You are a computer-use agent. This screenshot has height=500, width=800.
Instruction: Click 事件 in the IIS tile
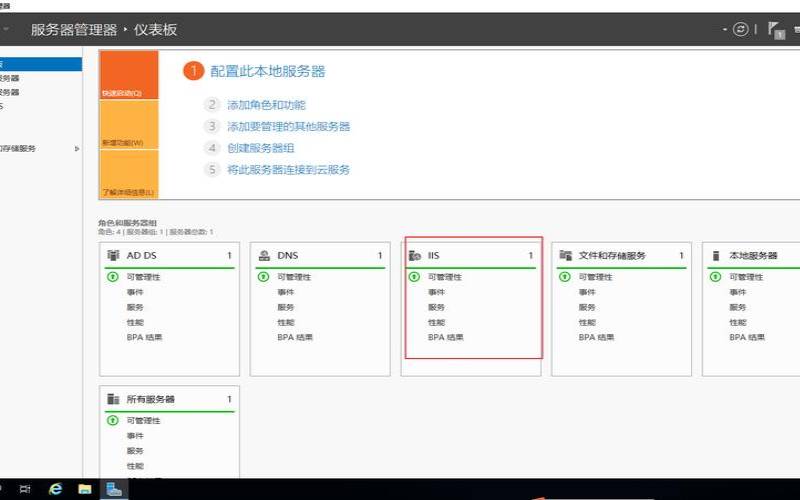pyautogui.click(x=437, y=292)
